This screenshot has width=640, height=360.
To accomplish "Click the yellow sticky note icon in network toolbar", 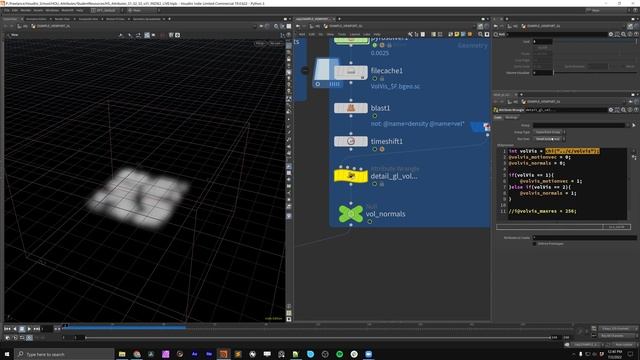I will coord(457,35).
